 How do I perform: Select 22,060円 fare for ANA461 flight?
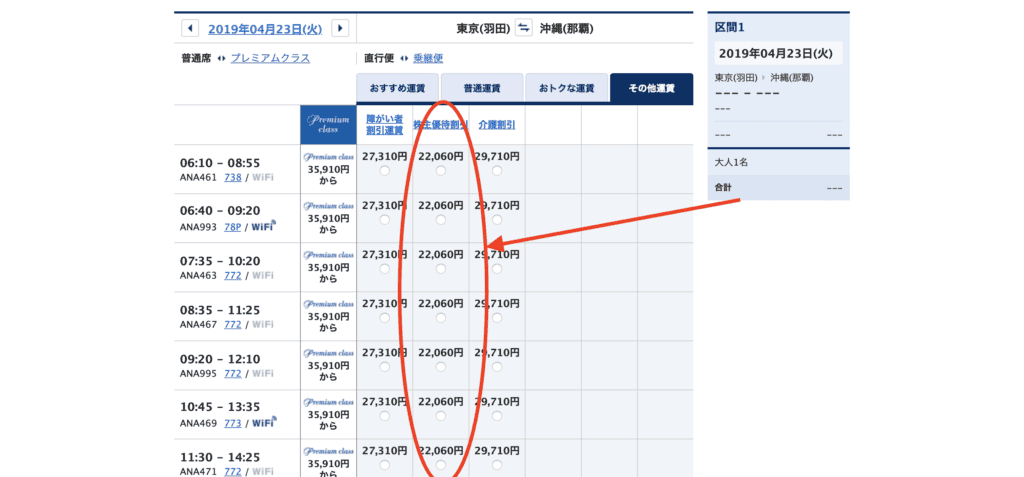(441, 171)
